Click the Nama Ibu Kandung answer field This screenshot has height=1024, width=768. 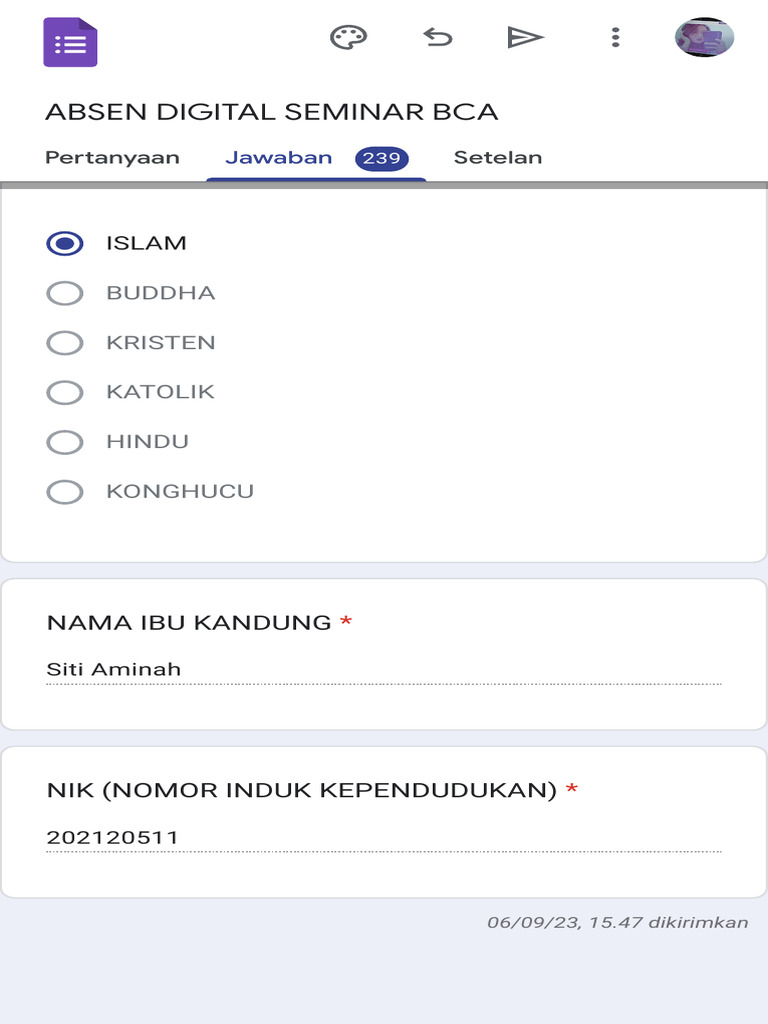(x=383, y=670)
